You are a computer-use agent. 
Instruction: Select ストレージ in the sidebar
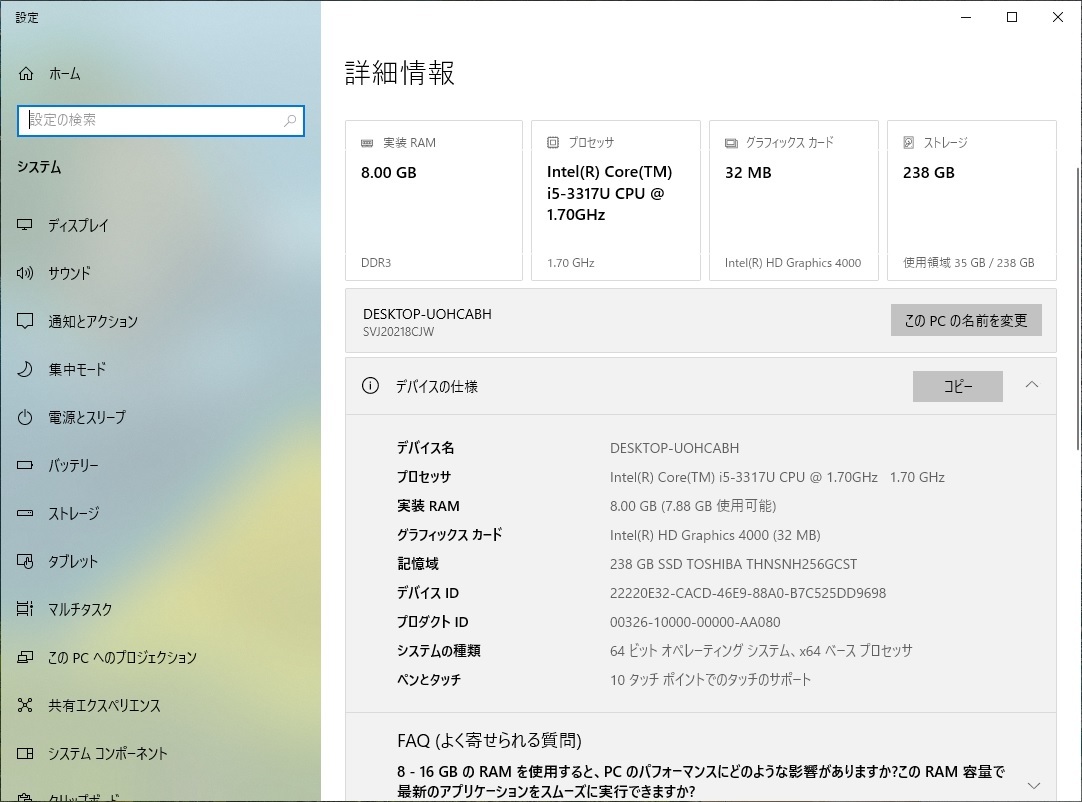click(160, 513)
